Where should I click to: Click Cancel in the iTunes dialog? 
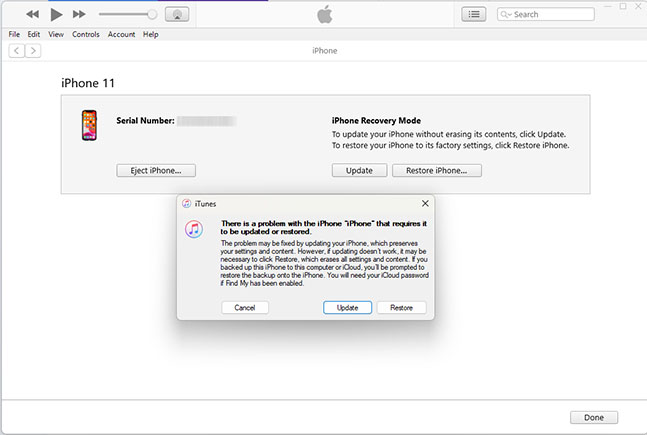245,307
